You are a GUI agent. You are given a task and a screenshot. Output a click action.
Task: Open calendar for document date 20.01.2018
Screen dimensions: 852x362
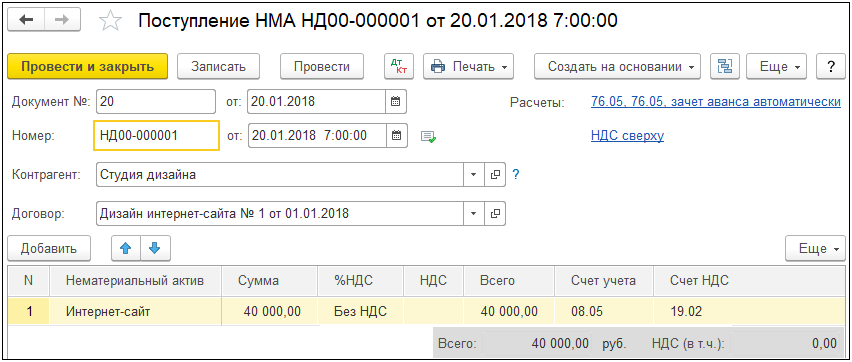pyautogui.click(x=396, y=102)
